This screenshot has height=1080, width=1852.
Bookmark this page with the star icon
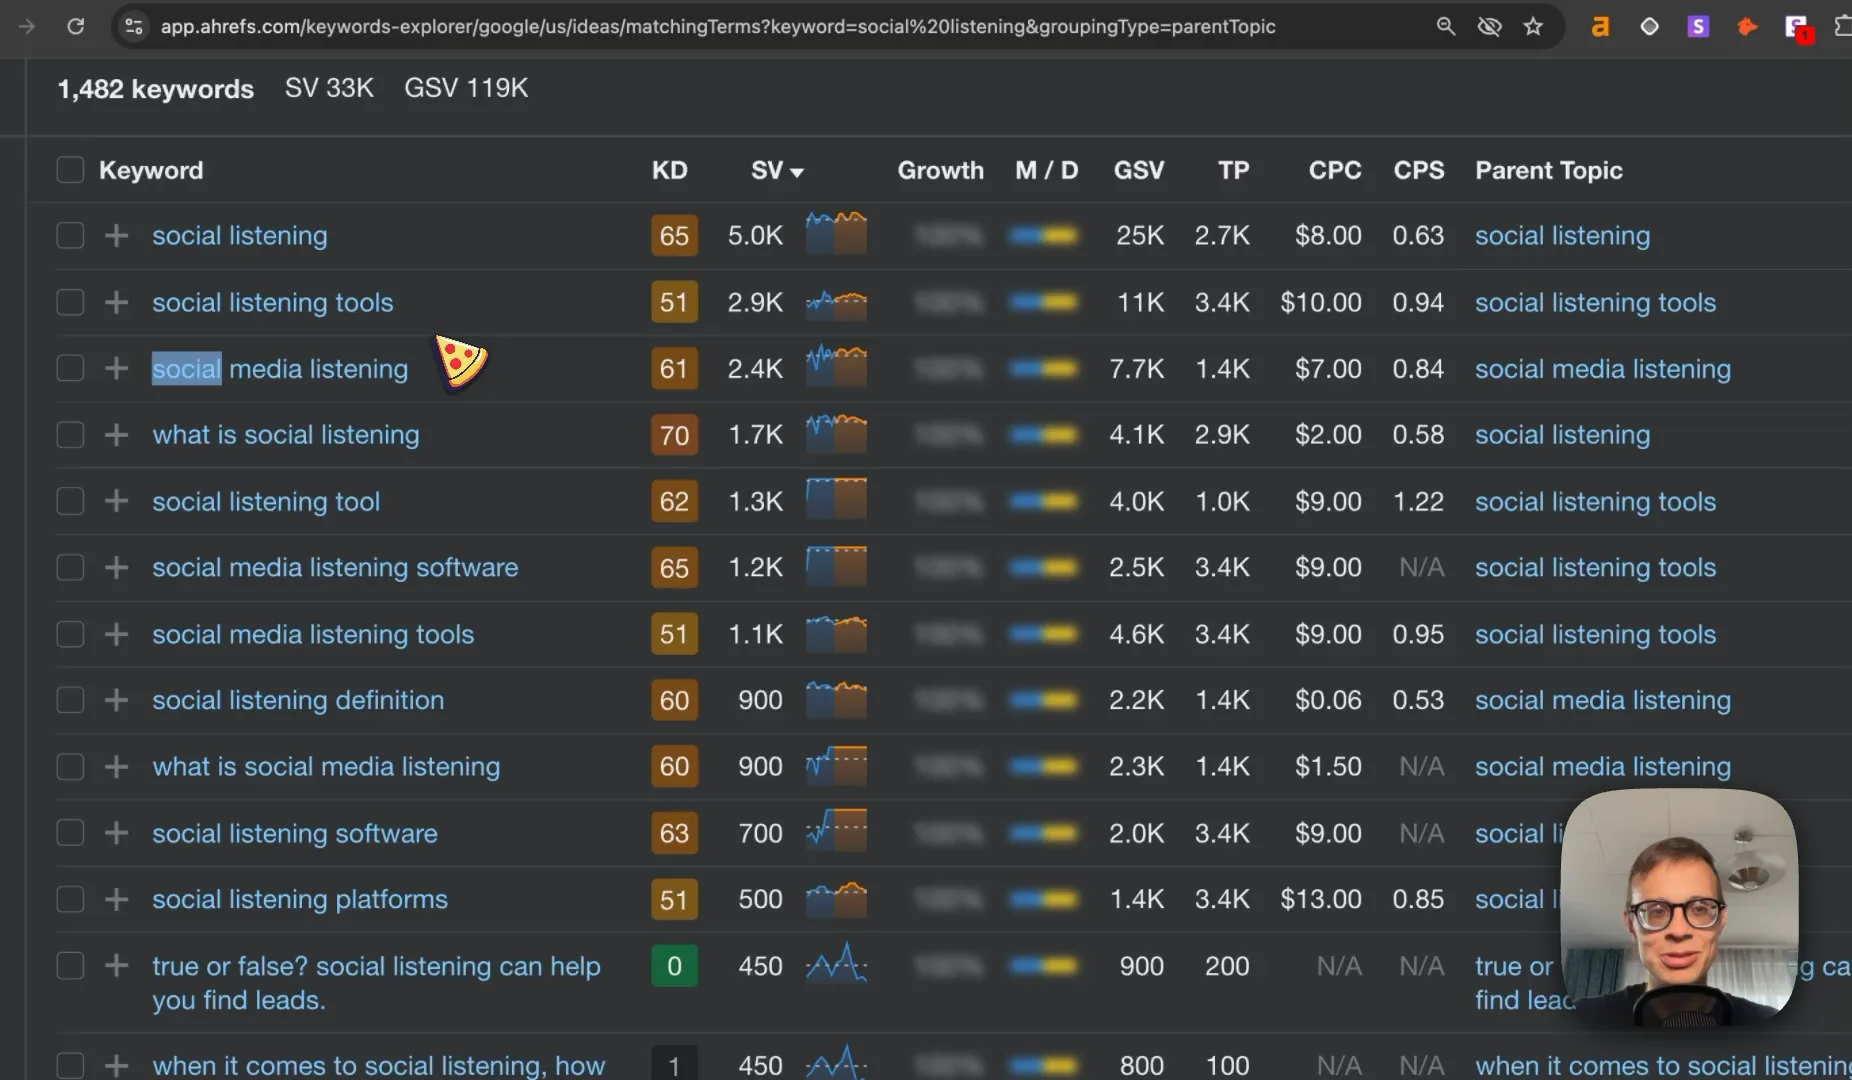pyautogui.click(x=1533, y=27)
